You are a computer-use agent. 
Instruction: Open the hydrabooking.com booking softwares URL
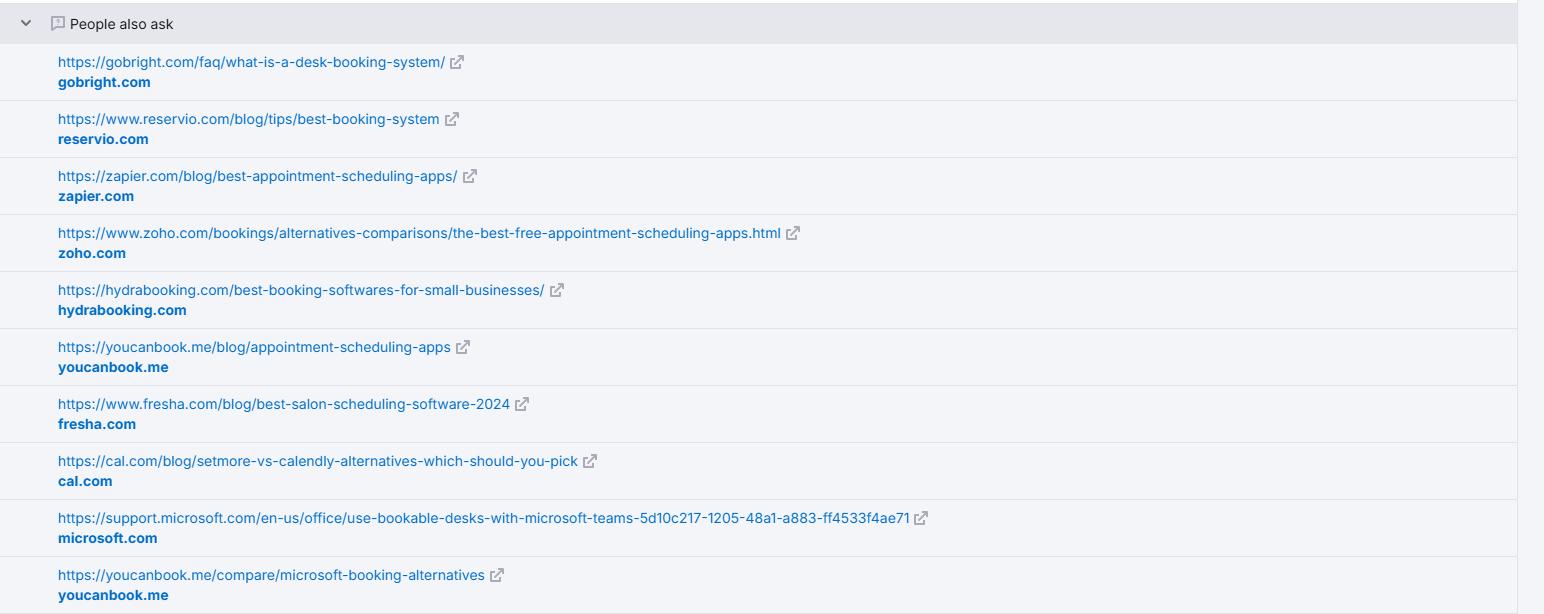point(301,290)
